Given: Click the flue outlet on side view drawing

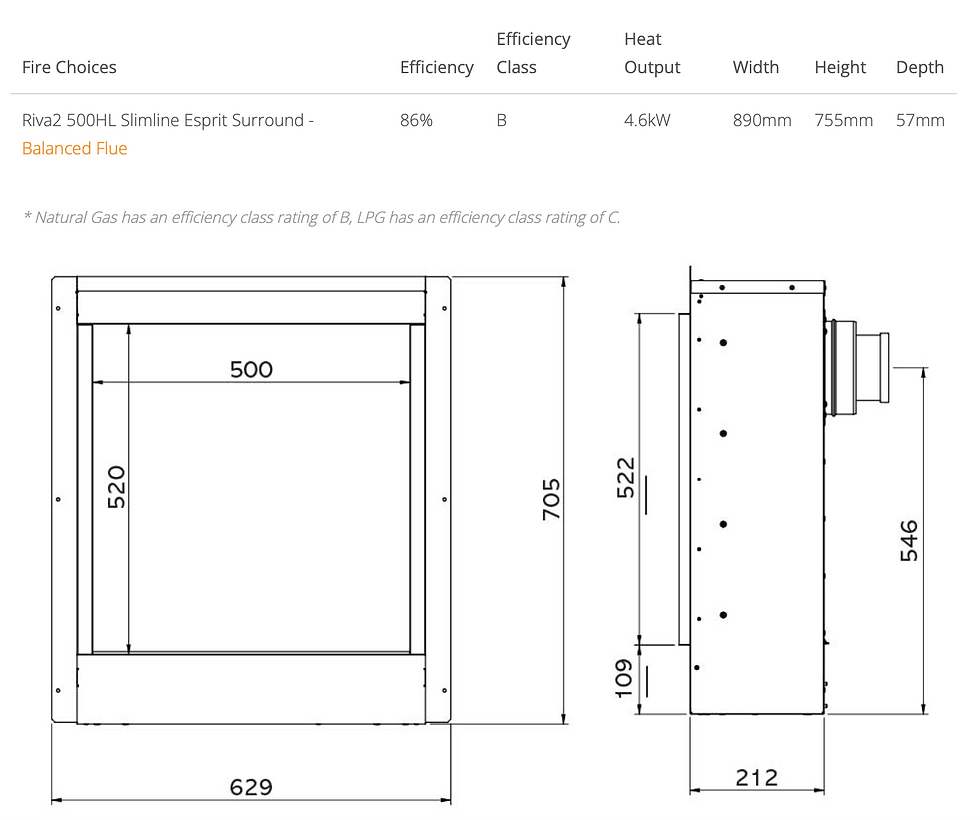Looking at the screenshot, I should point(858,368).
